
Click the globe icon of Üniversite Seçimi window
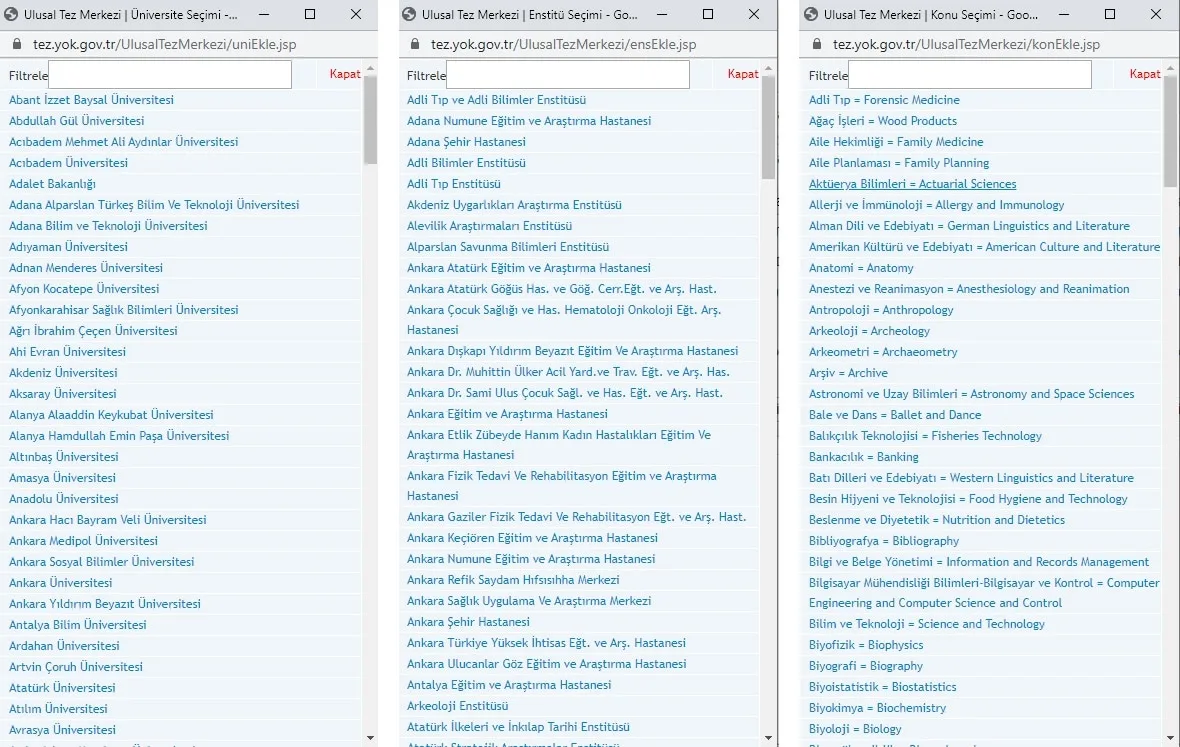[x=11, y=14]
